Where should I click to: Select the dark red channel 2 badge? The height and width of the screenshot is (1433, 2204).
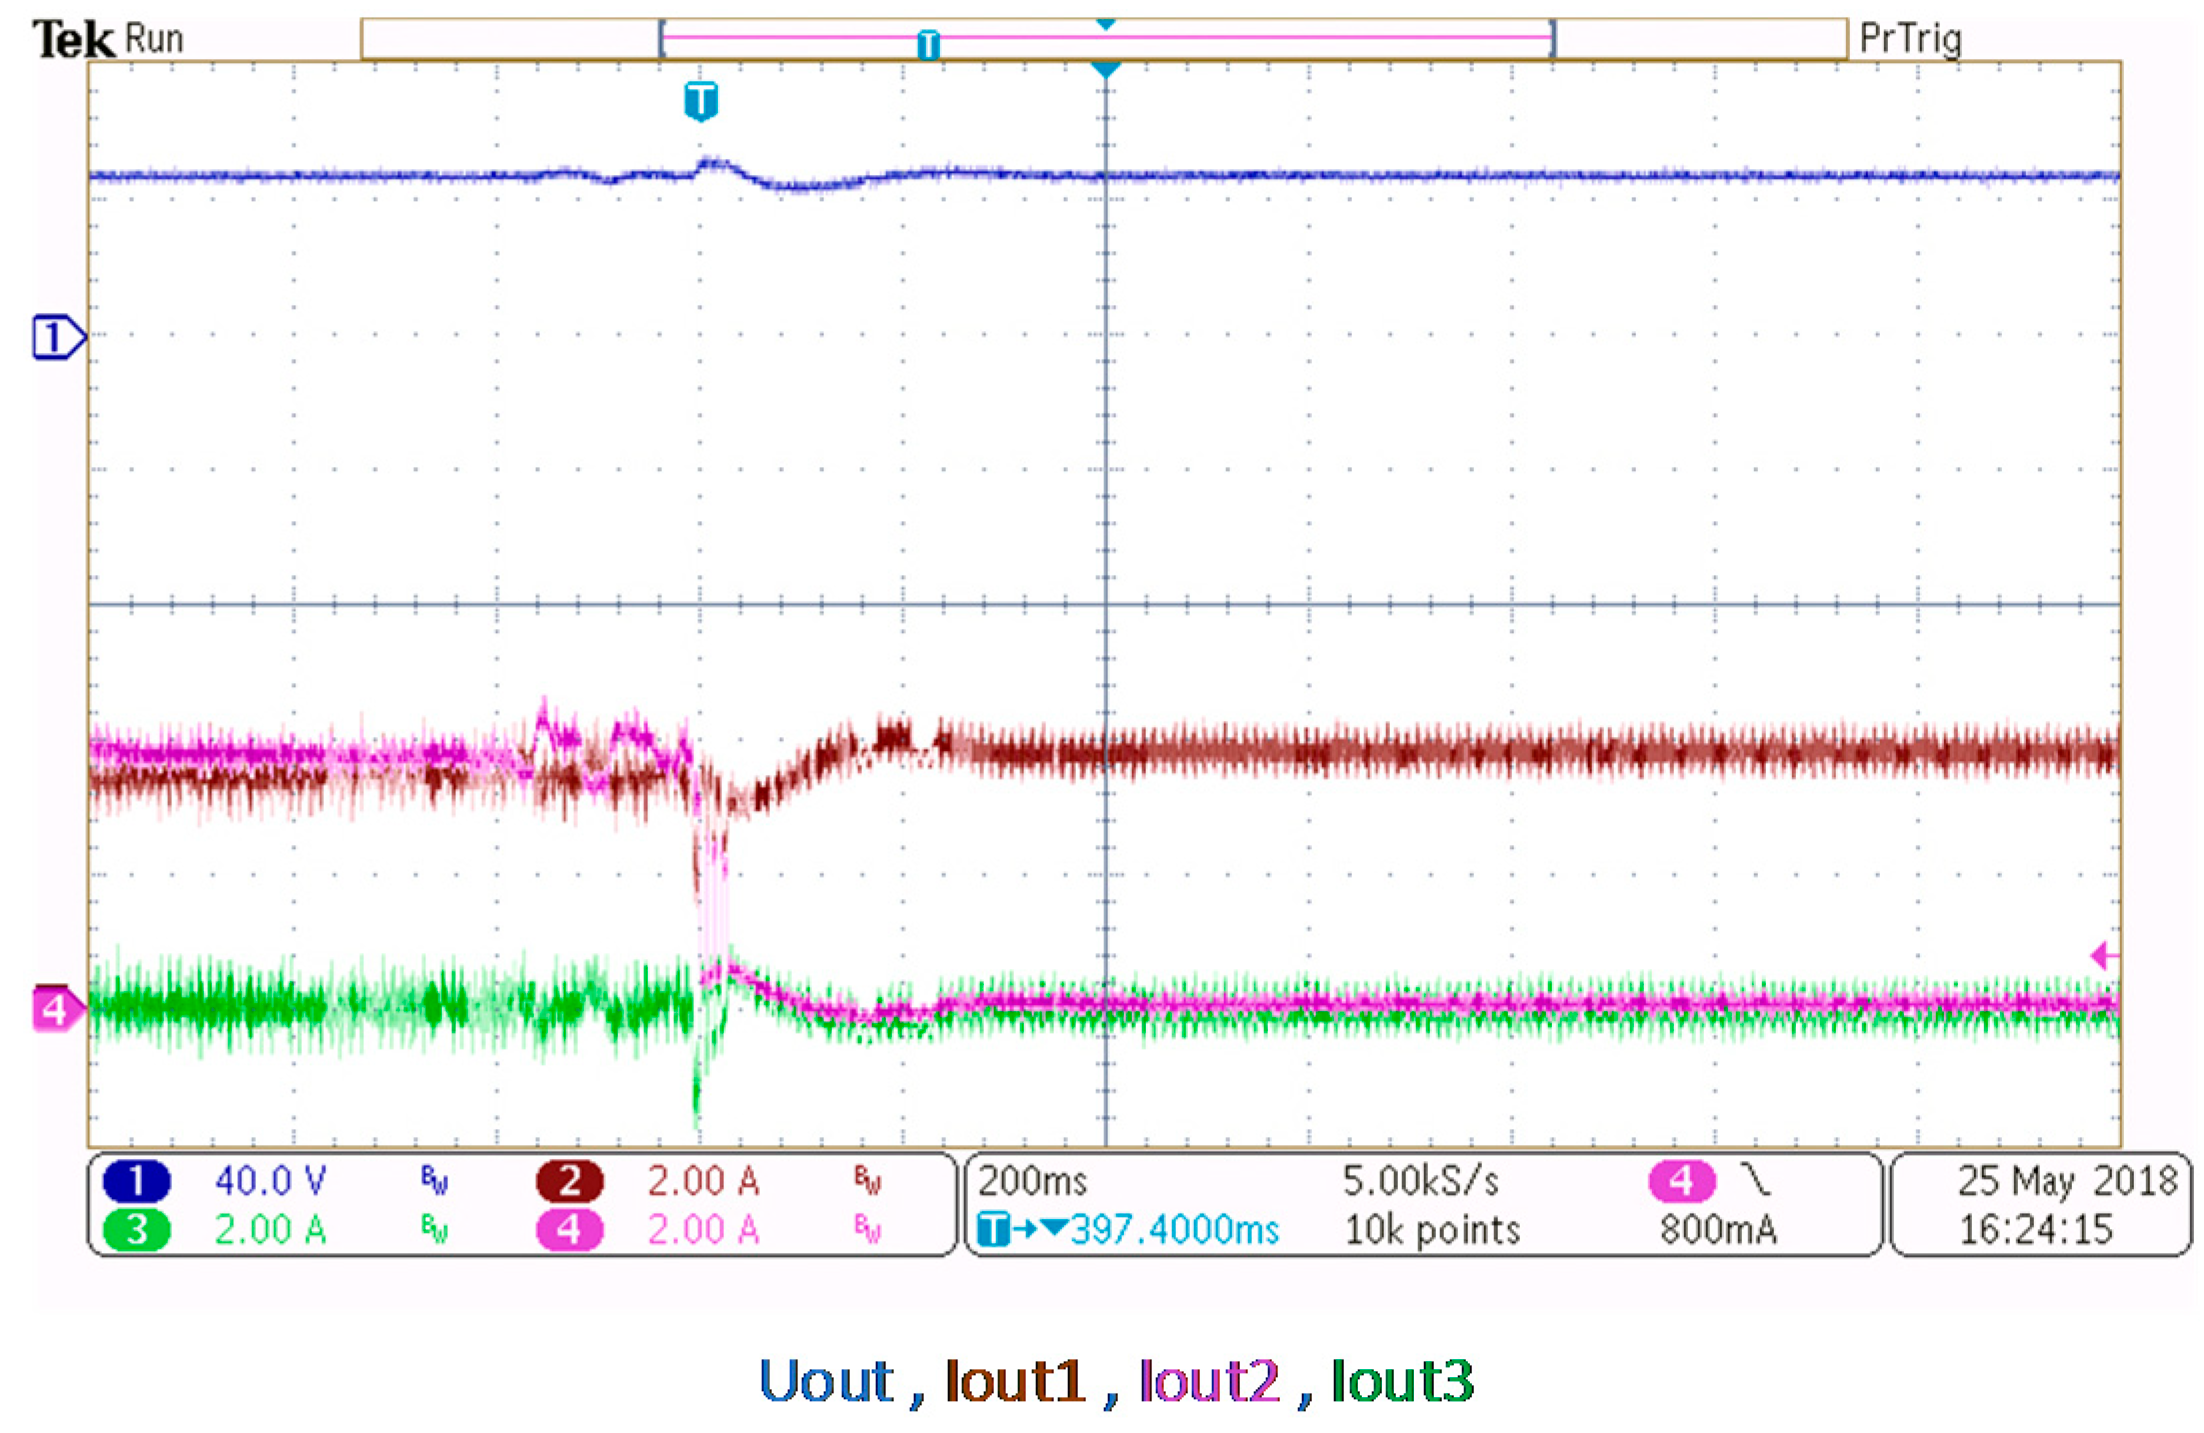point(569,1181)
